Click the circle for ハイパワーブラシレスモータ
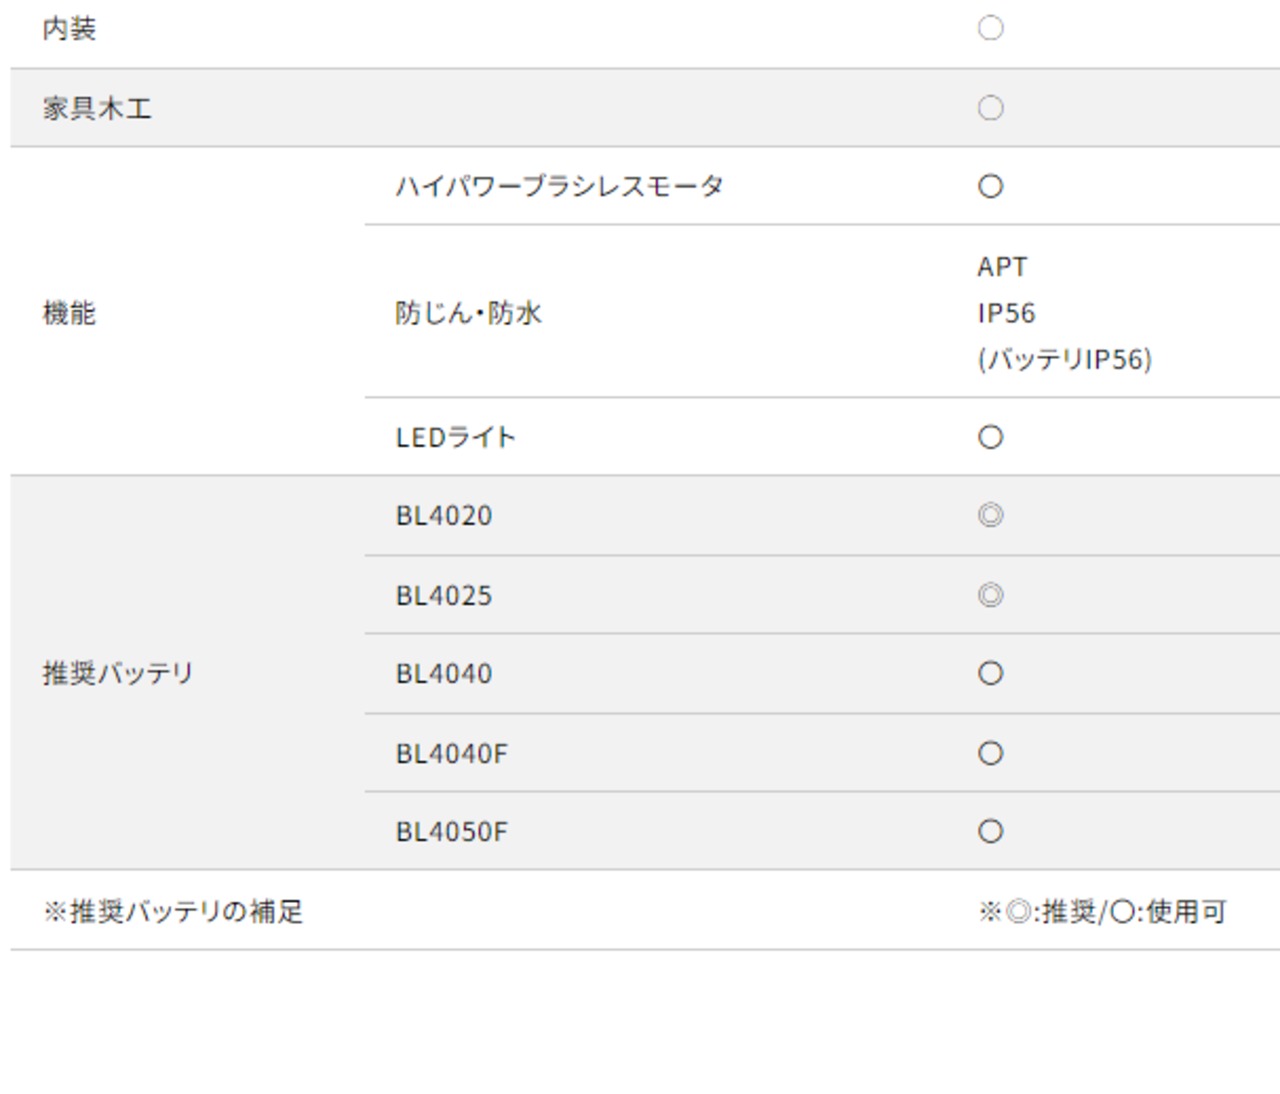The height and width of the screenshot is (1094, 1280). pos(990,186)
